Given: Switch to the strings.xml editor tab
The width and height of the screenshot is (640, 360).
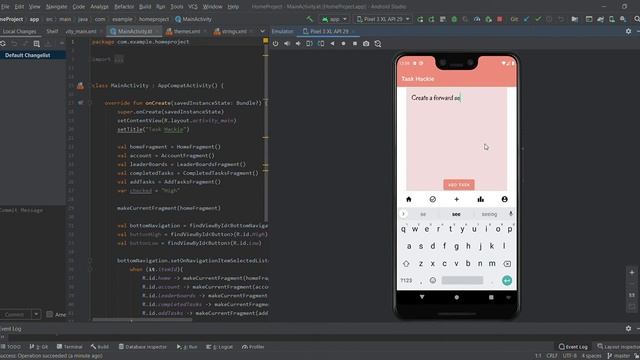Looking at the screenshot, I should point(234,31).
